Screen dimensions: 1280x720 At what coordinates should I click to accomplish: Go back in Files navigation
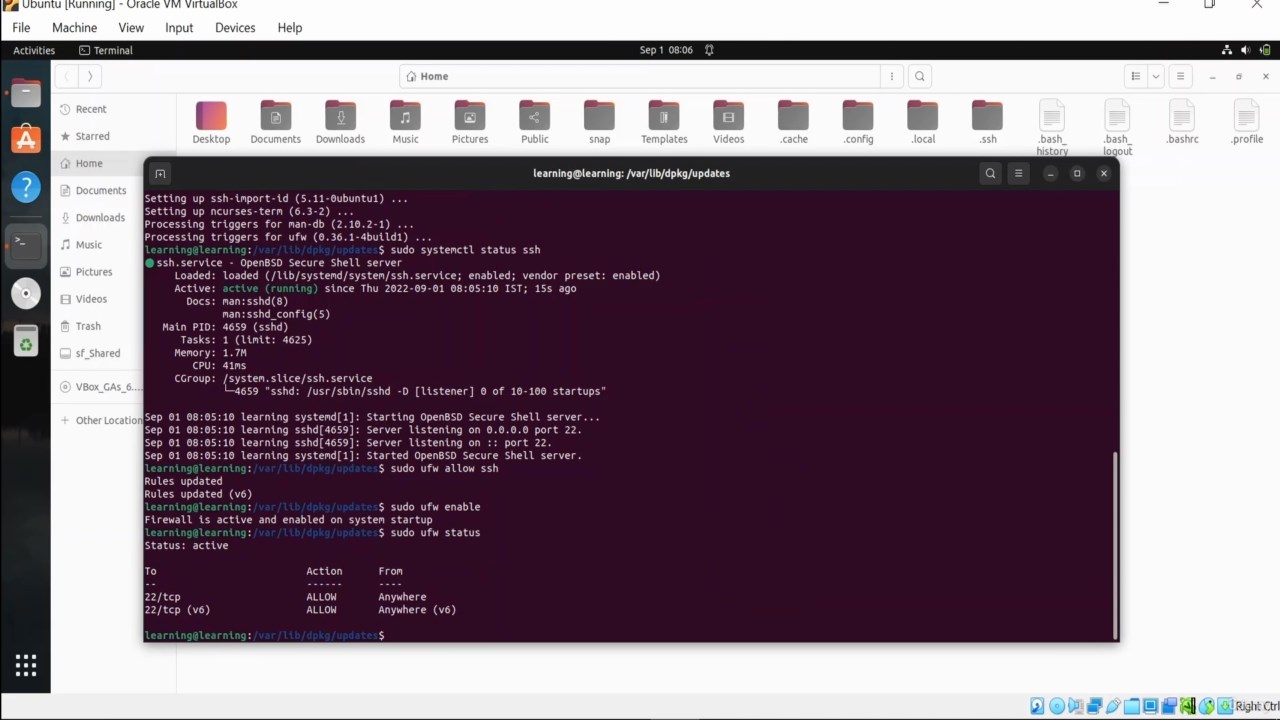tap(66, 76)
